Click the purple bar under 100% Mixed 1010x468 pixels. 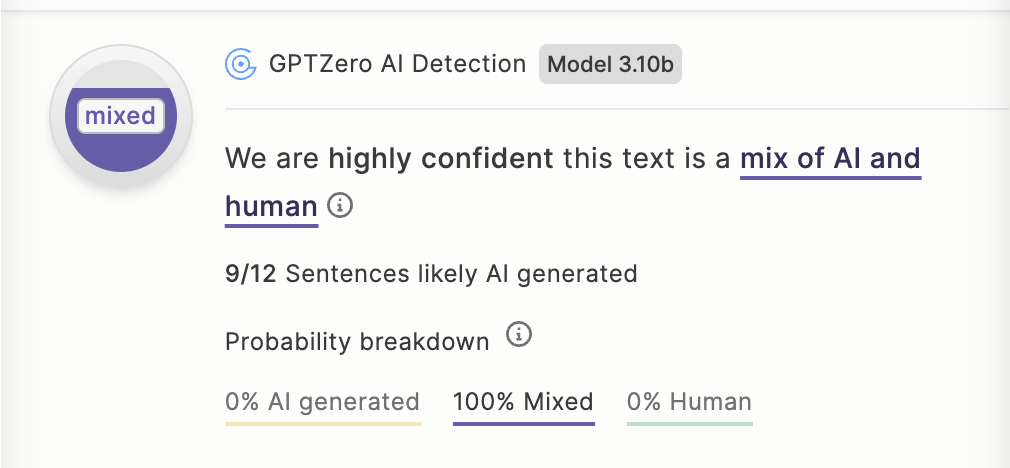coord(523,423)
